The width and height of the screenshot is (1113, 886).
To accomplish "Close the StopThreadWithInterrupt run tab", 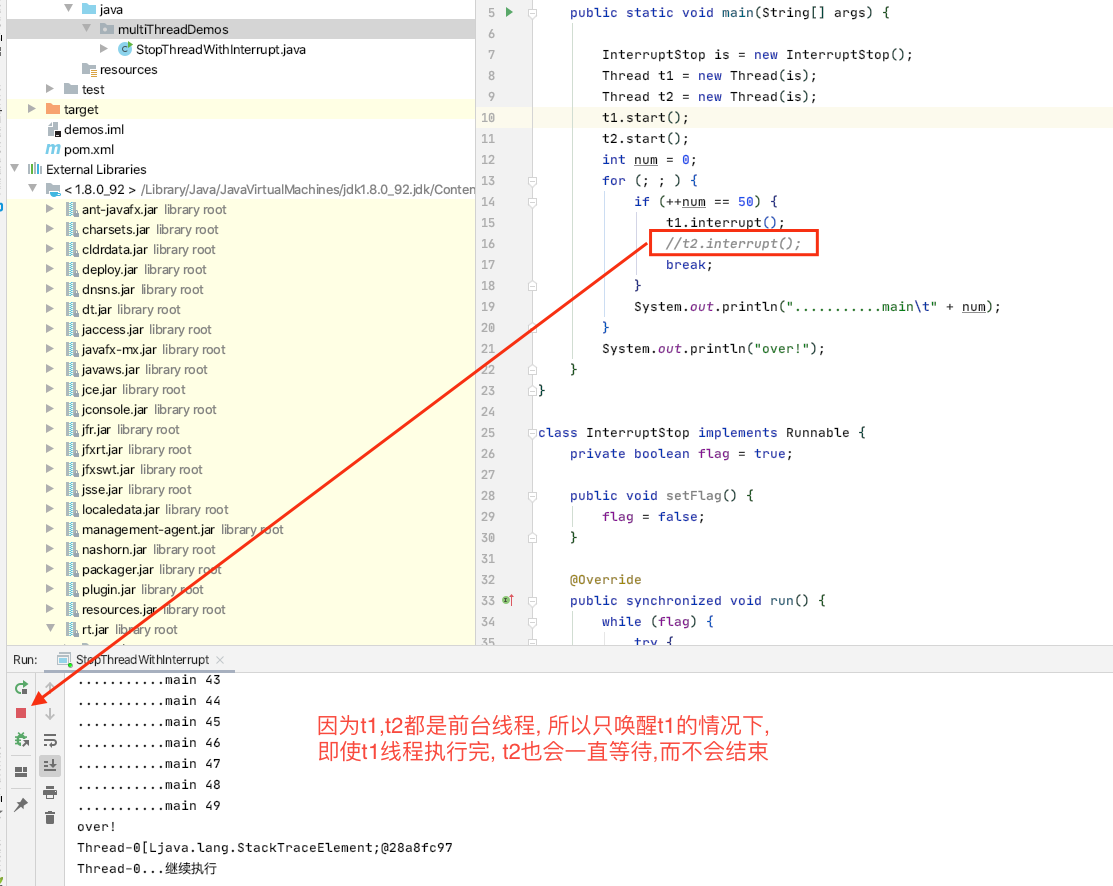I will (220, 660).
